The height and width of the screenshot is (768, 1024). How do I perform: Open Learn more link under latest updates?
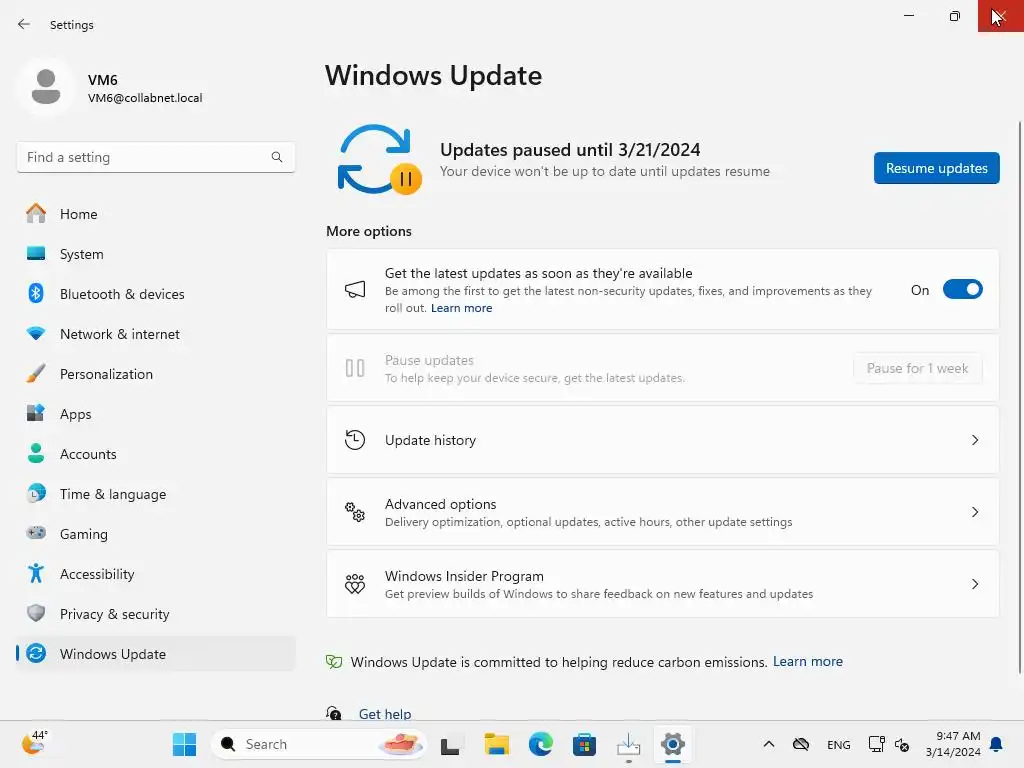coord(461,308)
